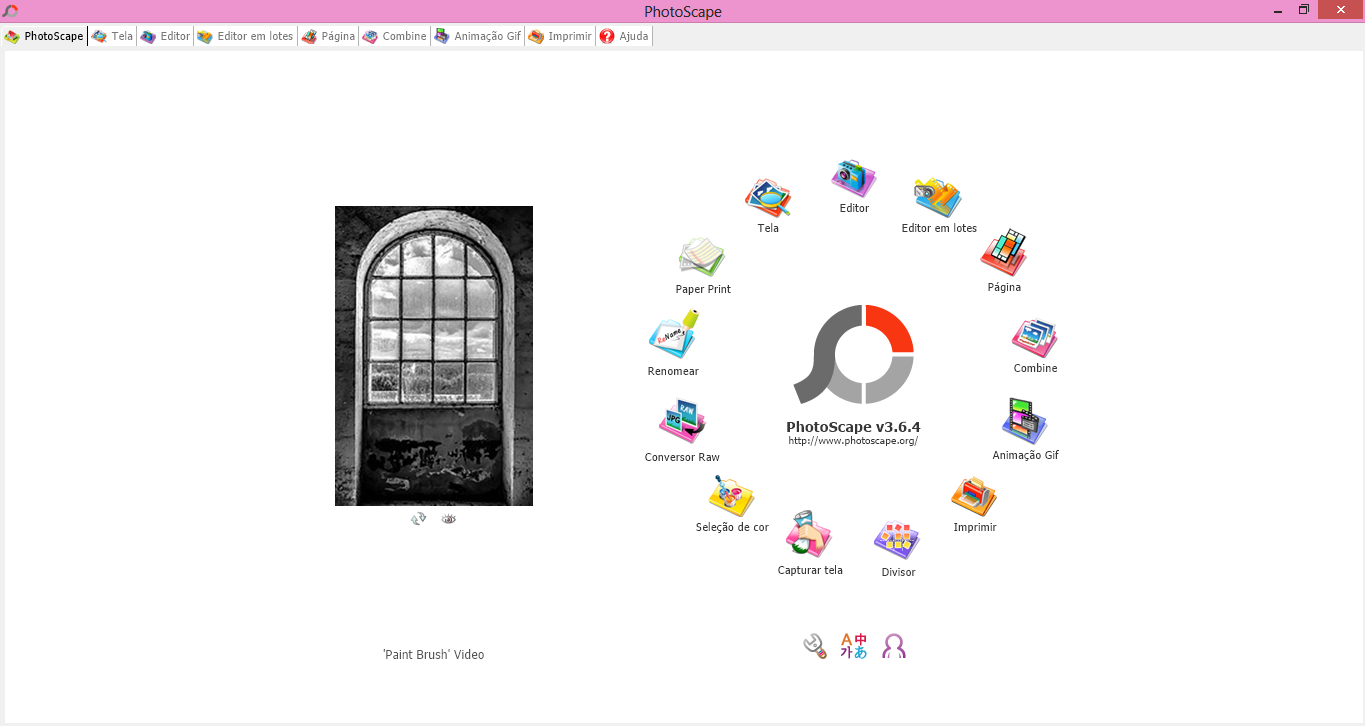Launch Editor em lotes circle icon
The height and width of the screenshot is (726, 1365).
coord(938,197)
